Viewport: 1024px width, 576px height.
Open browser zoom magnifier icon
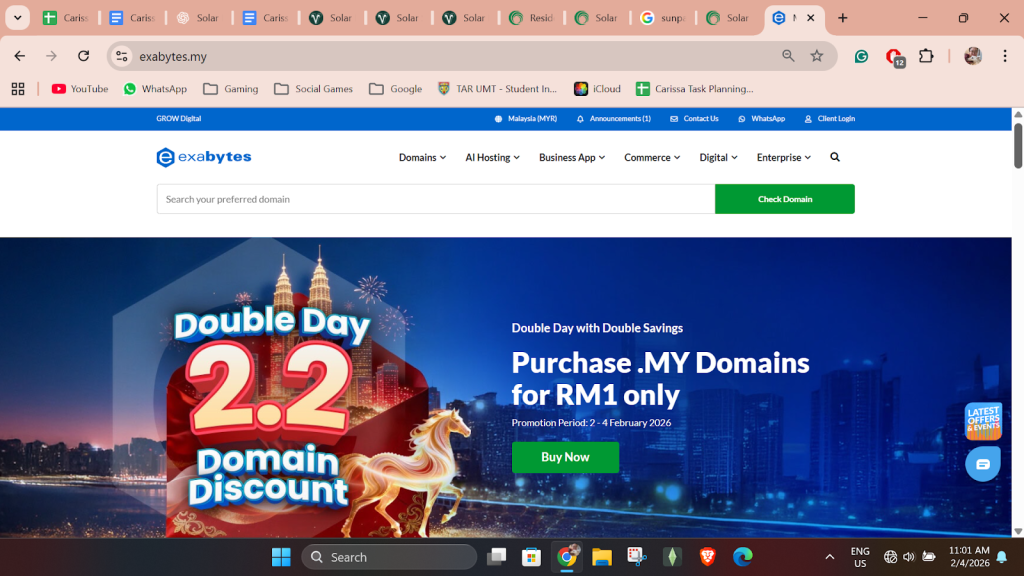[788, 56]
